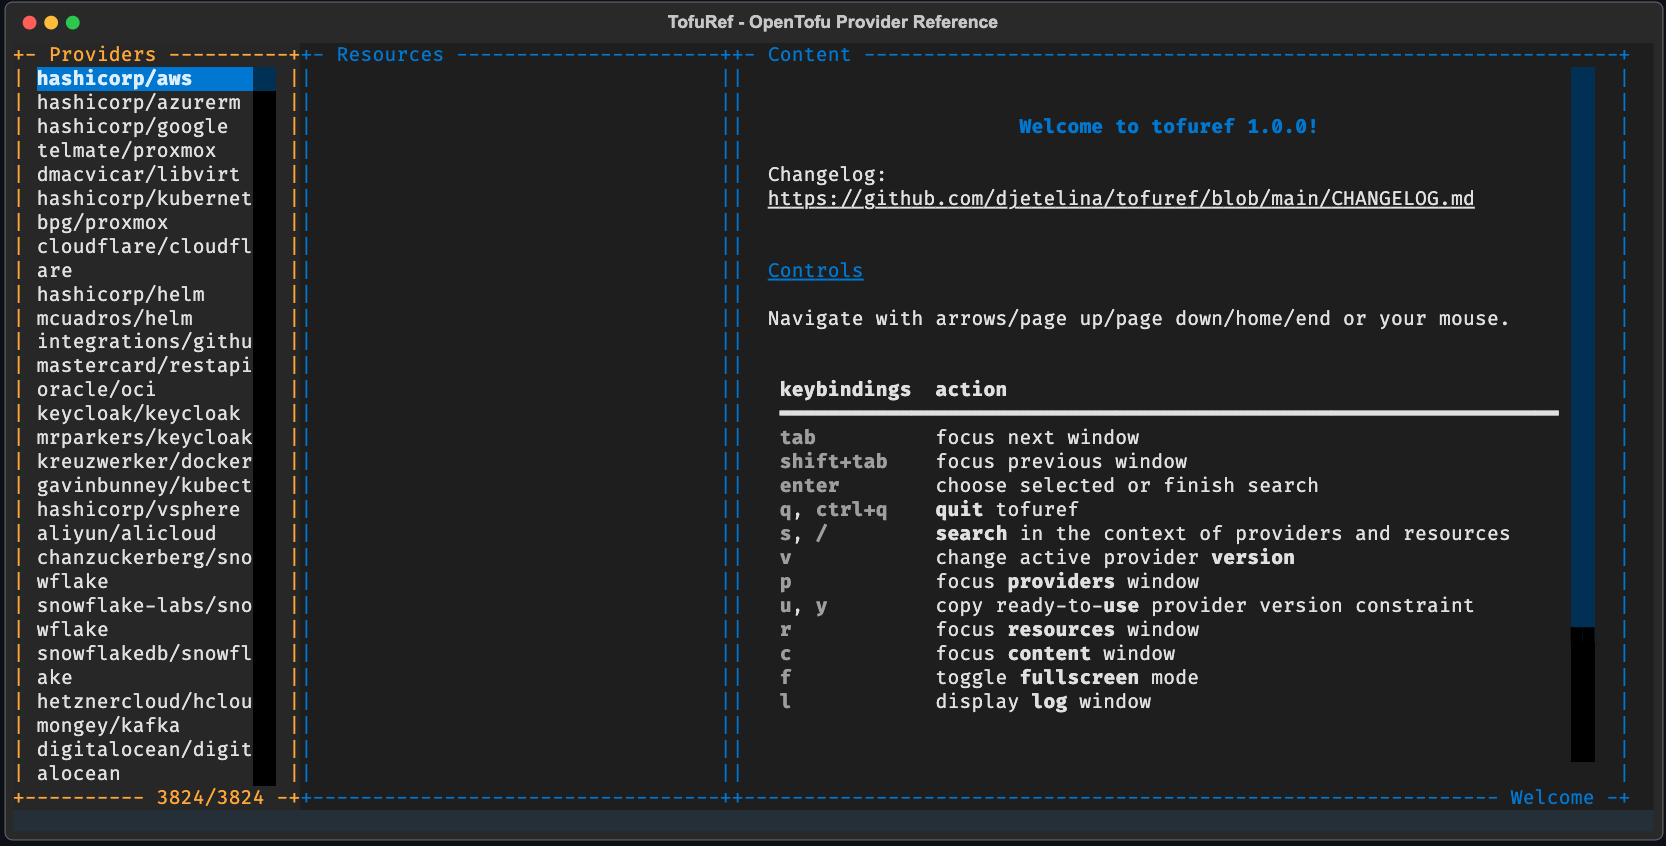Select hetznercloud/hcloud provider entry
This screenshot has width=1666, height=846.
point(145,702)
